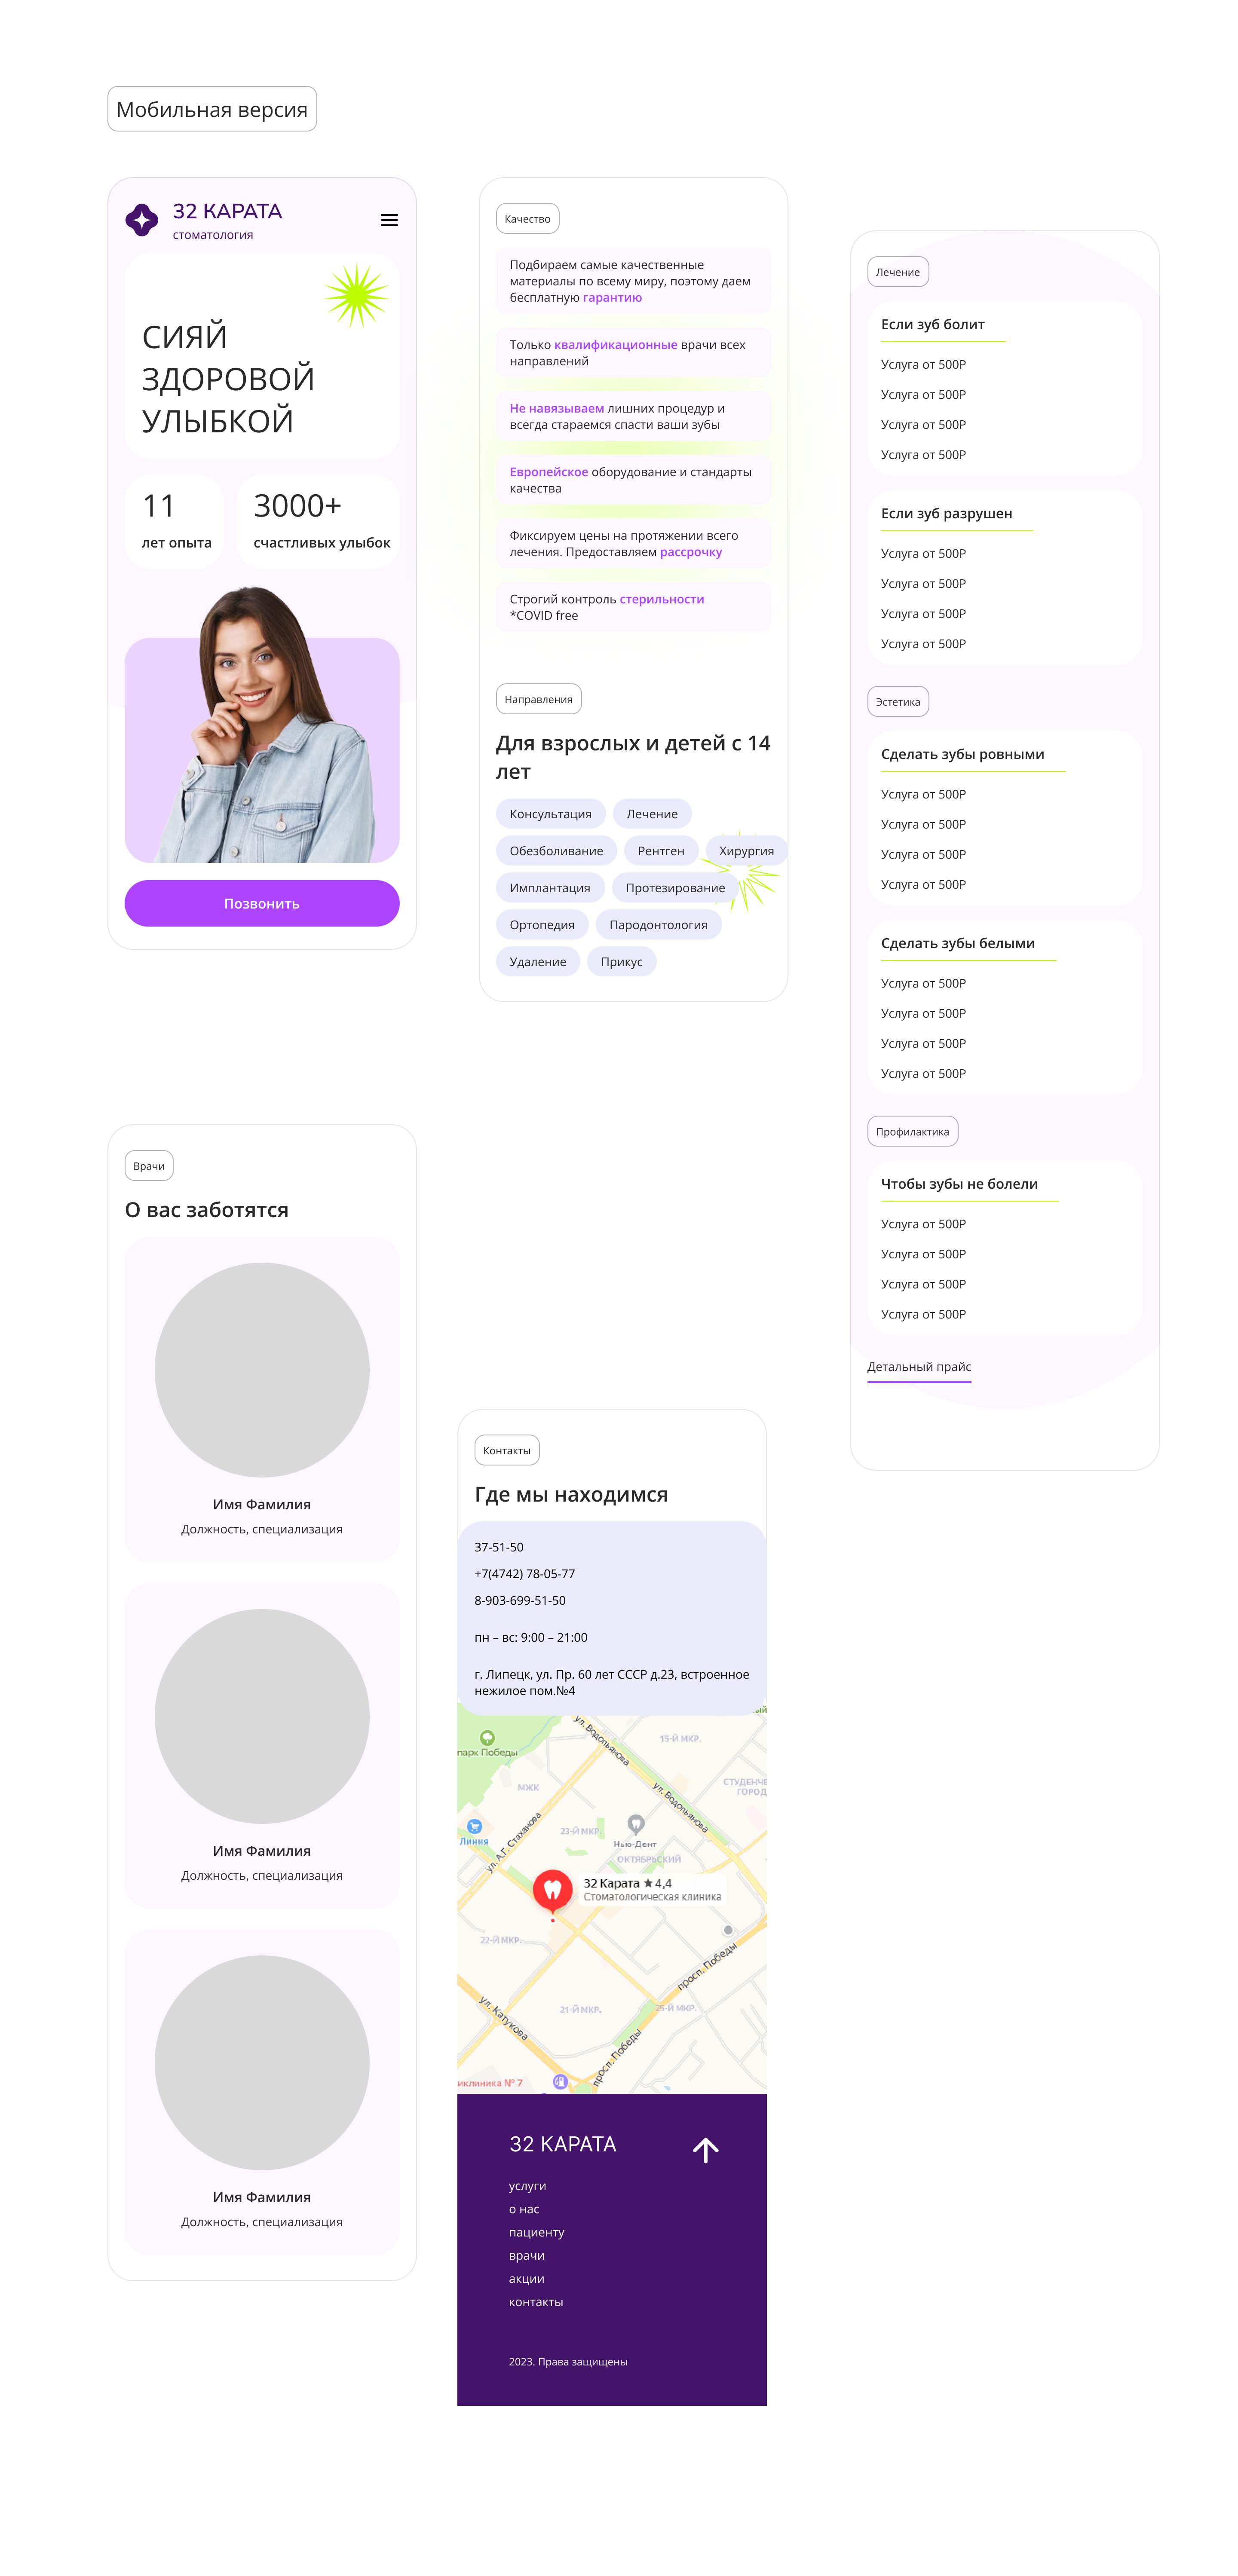
Task: Expand the Если зуб болит card
Action: [x=932, y=324]
